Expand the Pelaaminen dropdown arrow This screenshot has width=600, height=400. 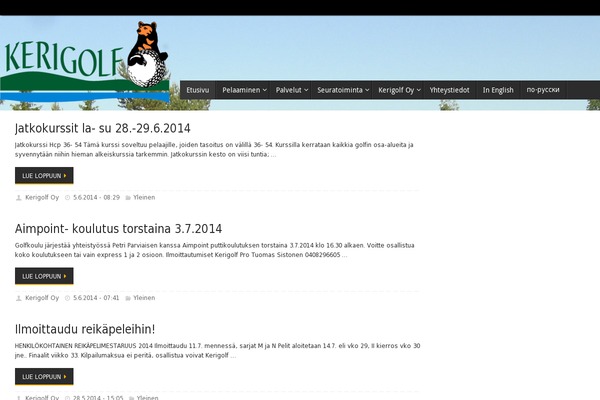pyautogui.click(x=264, y=90)
